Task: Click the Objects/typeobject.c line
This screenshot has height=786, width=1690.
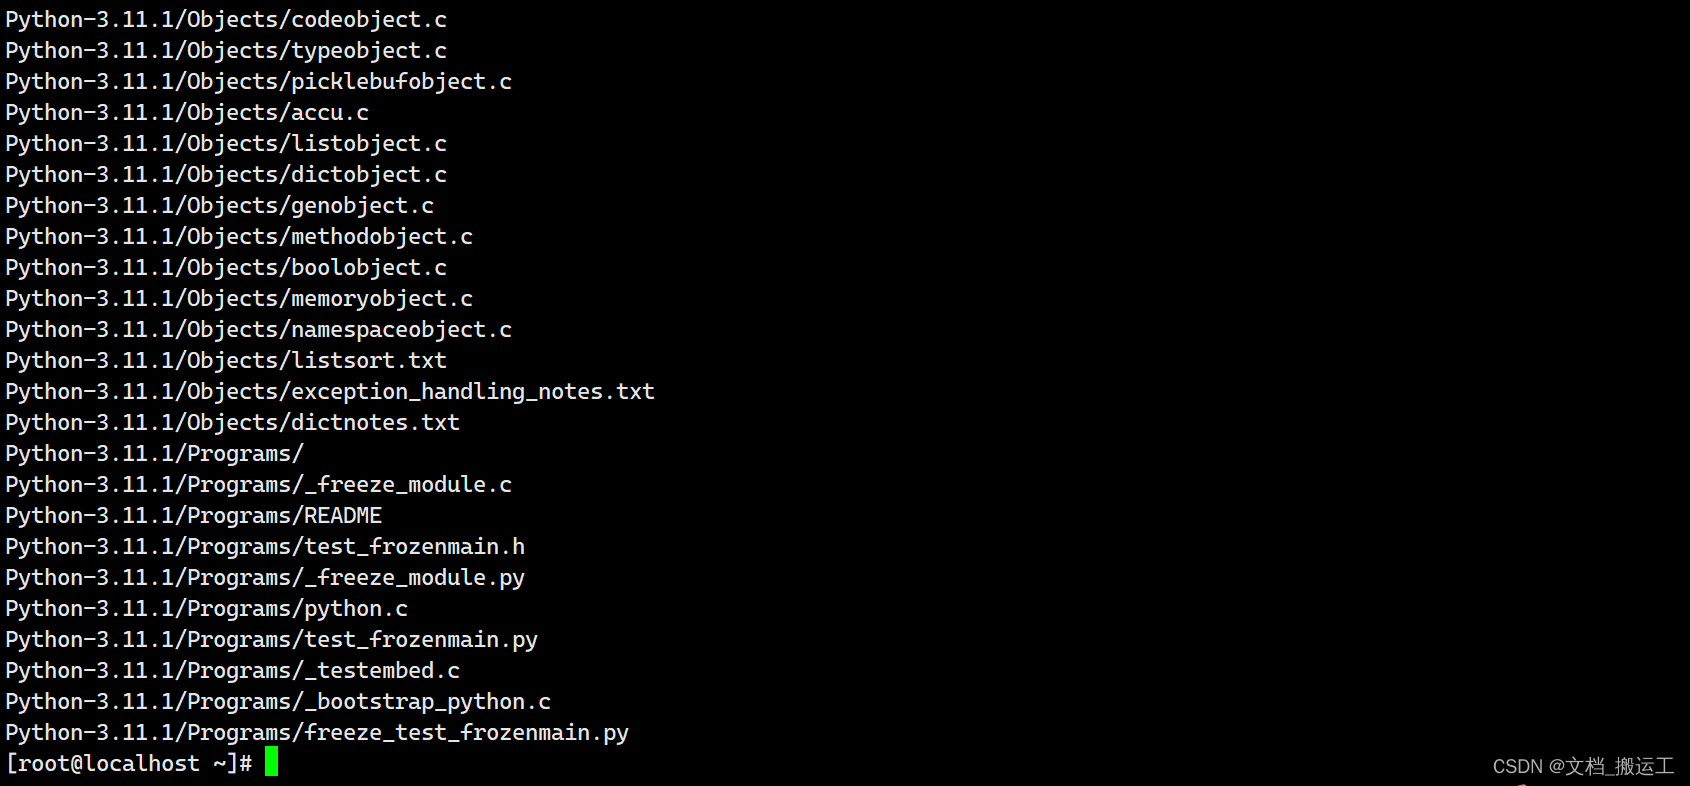Action: pyautogui.click(x=226, y=51)
